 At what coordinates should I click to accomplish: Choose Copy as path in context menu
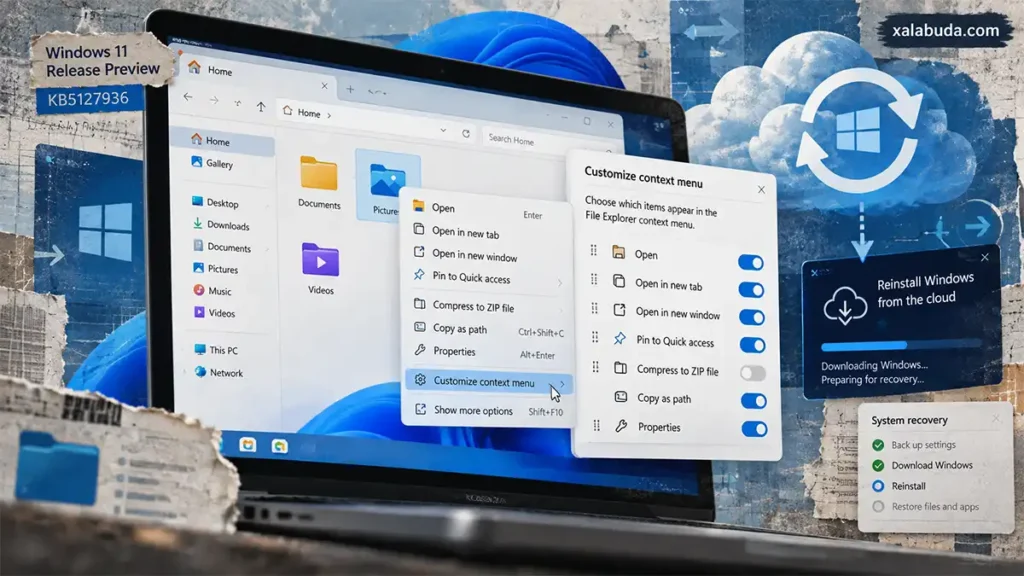point(488,330)
